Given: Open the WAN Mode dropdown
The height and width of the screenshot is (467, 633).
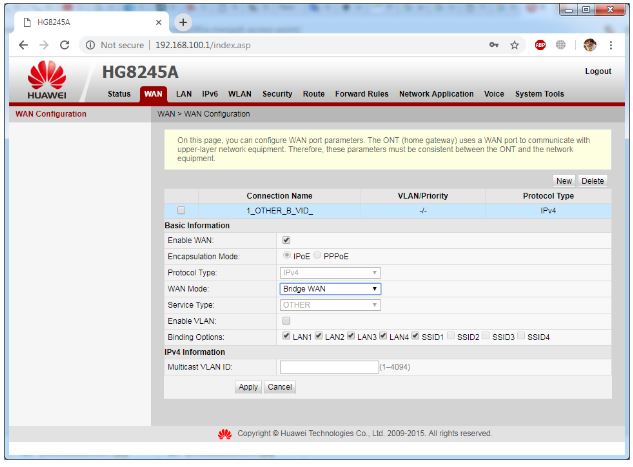Looking at the screenshot, I should pyautogui.click(x=330, y=289).
